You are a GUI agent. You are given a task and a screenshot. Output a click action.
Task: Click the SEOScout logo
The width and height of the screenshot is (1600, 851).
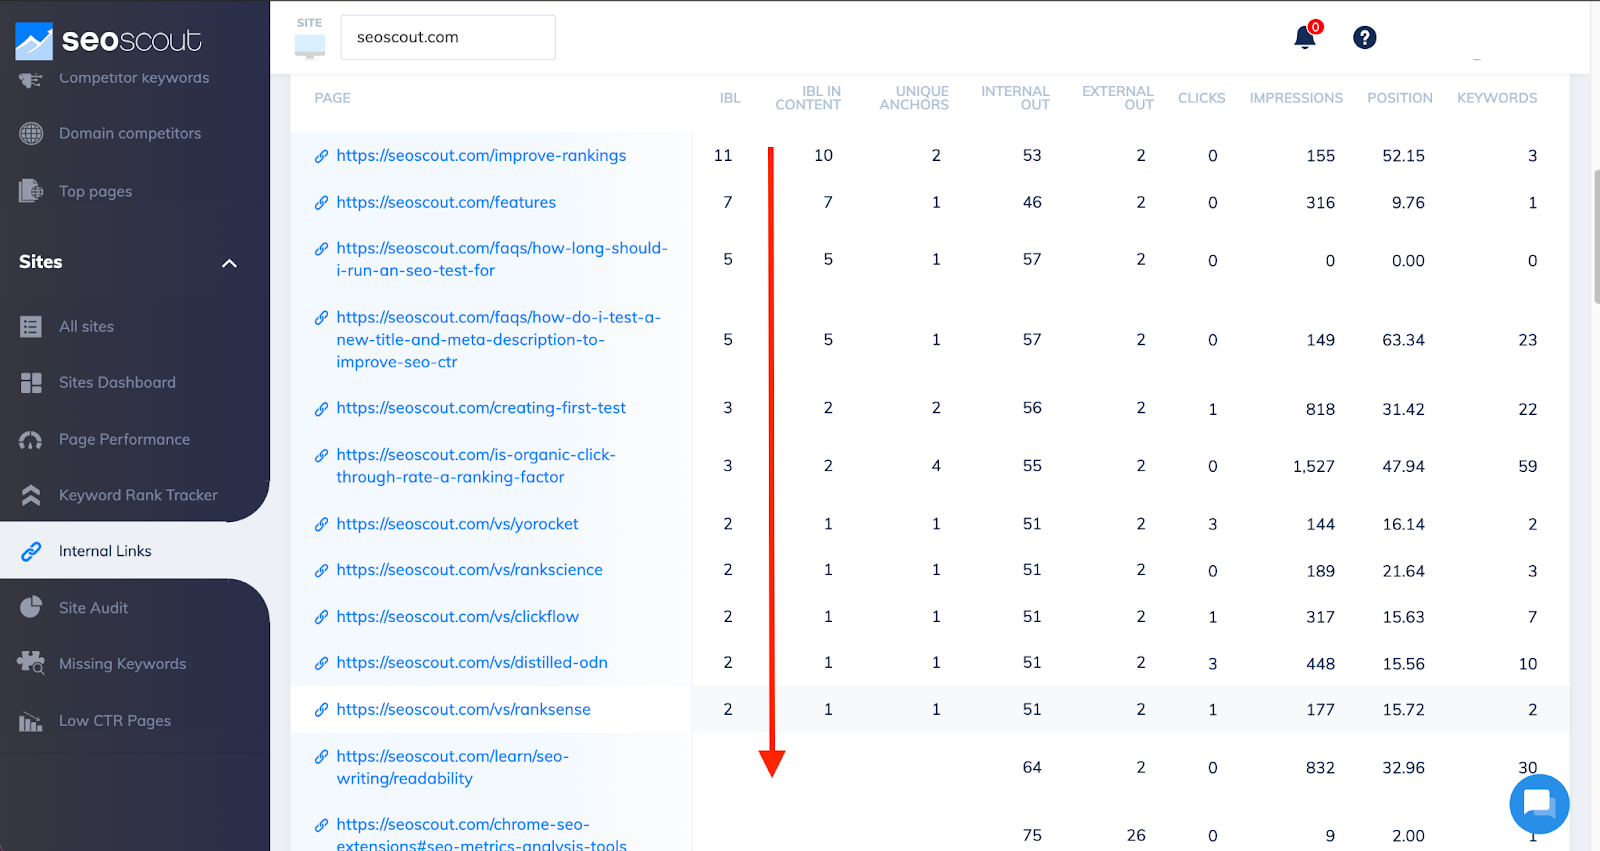(108, 40)
